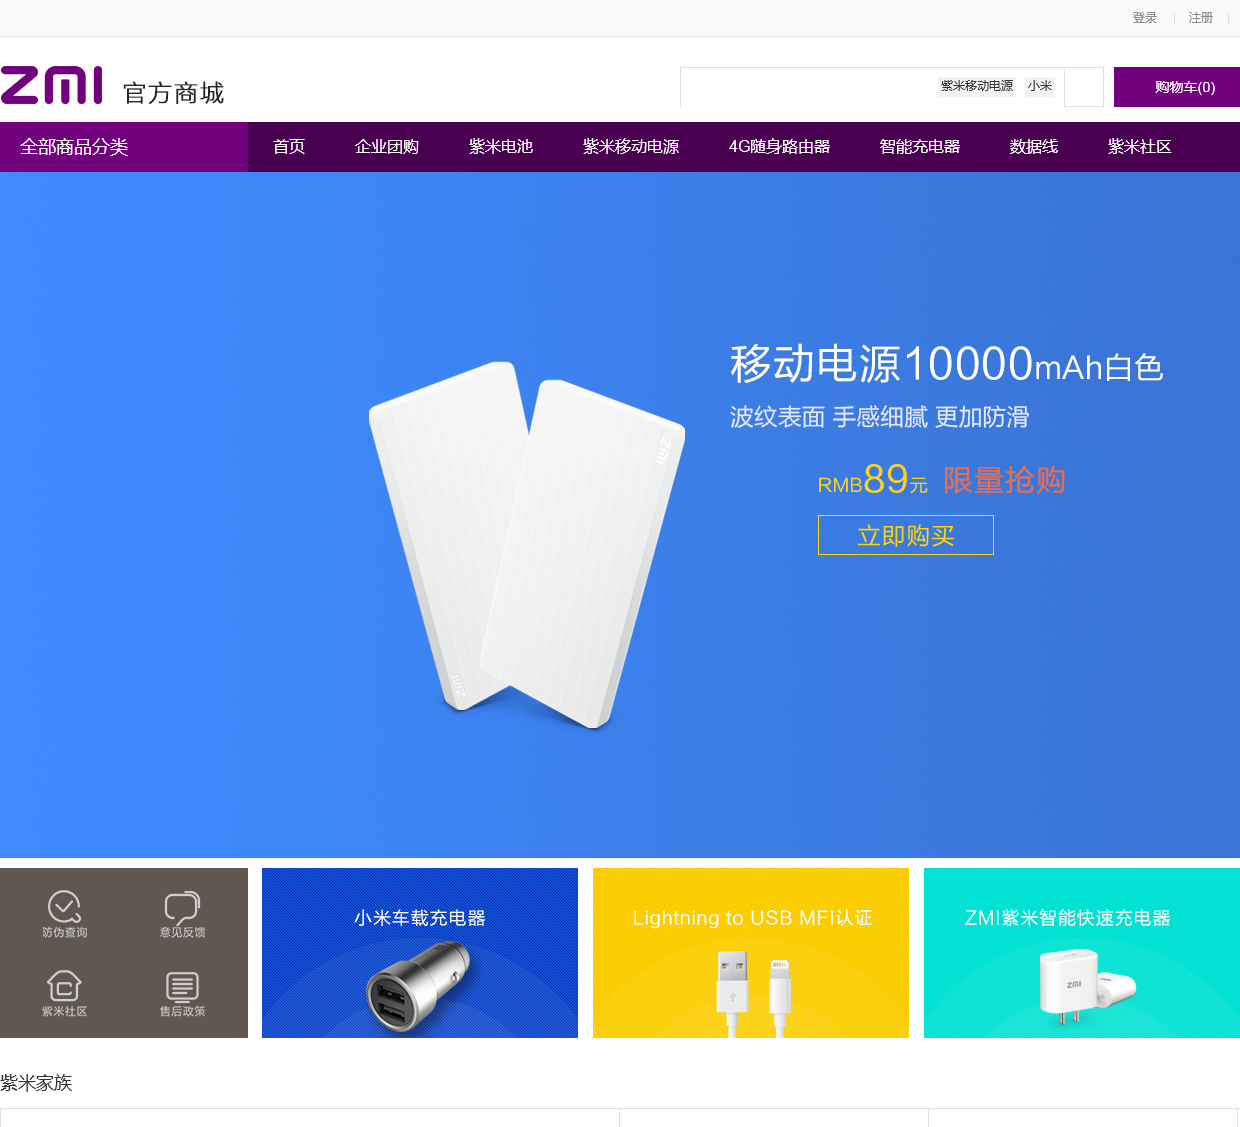Click the 立即购买 buy now button
Image resolution: width=1240 pixels, height=1127 pixels.
906,535
